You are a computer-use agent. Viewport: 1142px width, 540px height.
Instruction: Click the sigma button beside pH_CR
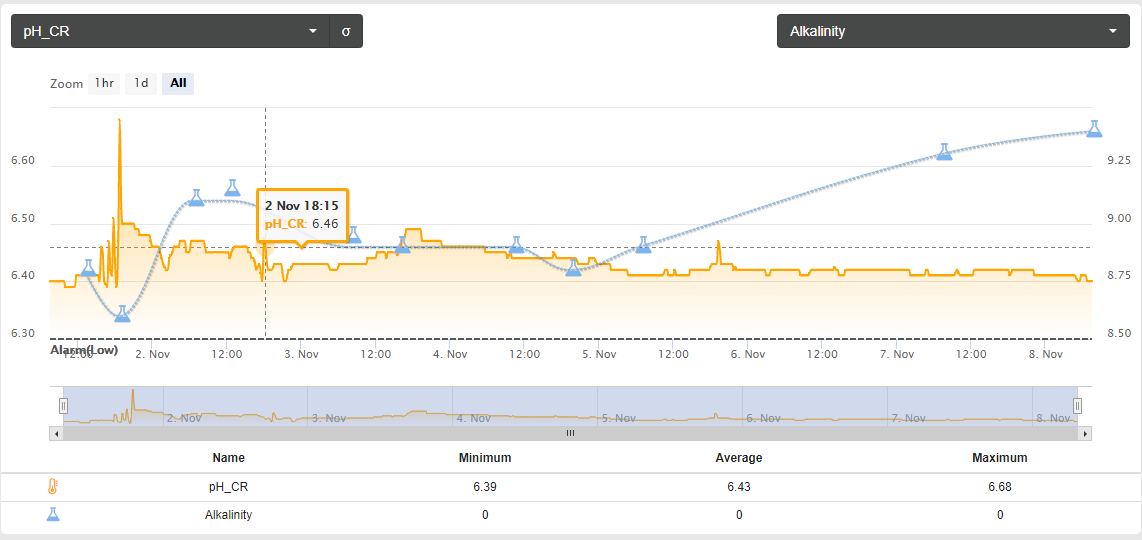tap(346, 31)
